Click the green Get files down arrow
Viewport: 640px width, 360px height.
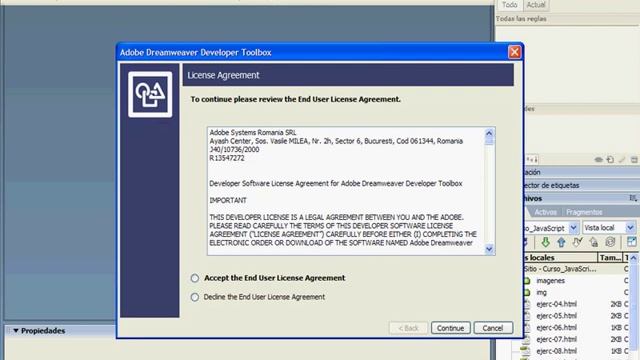[545, 242]
